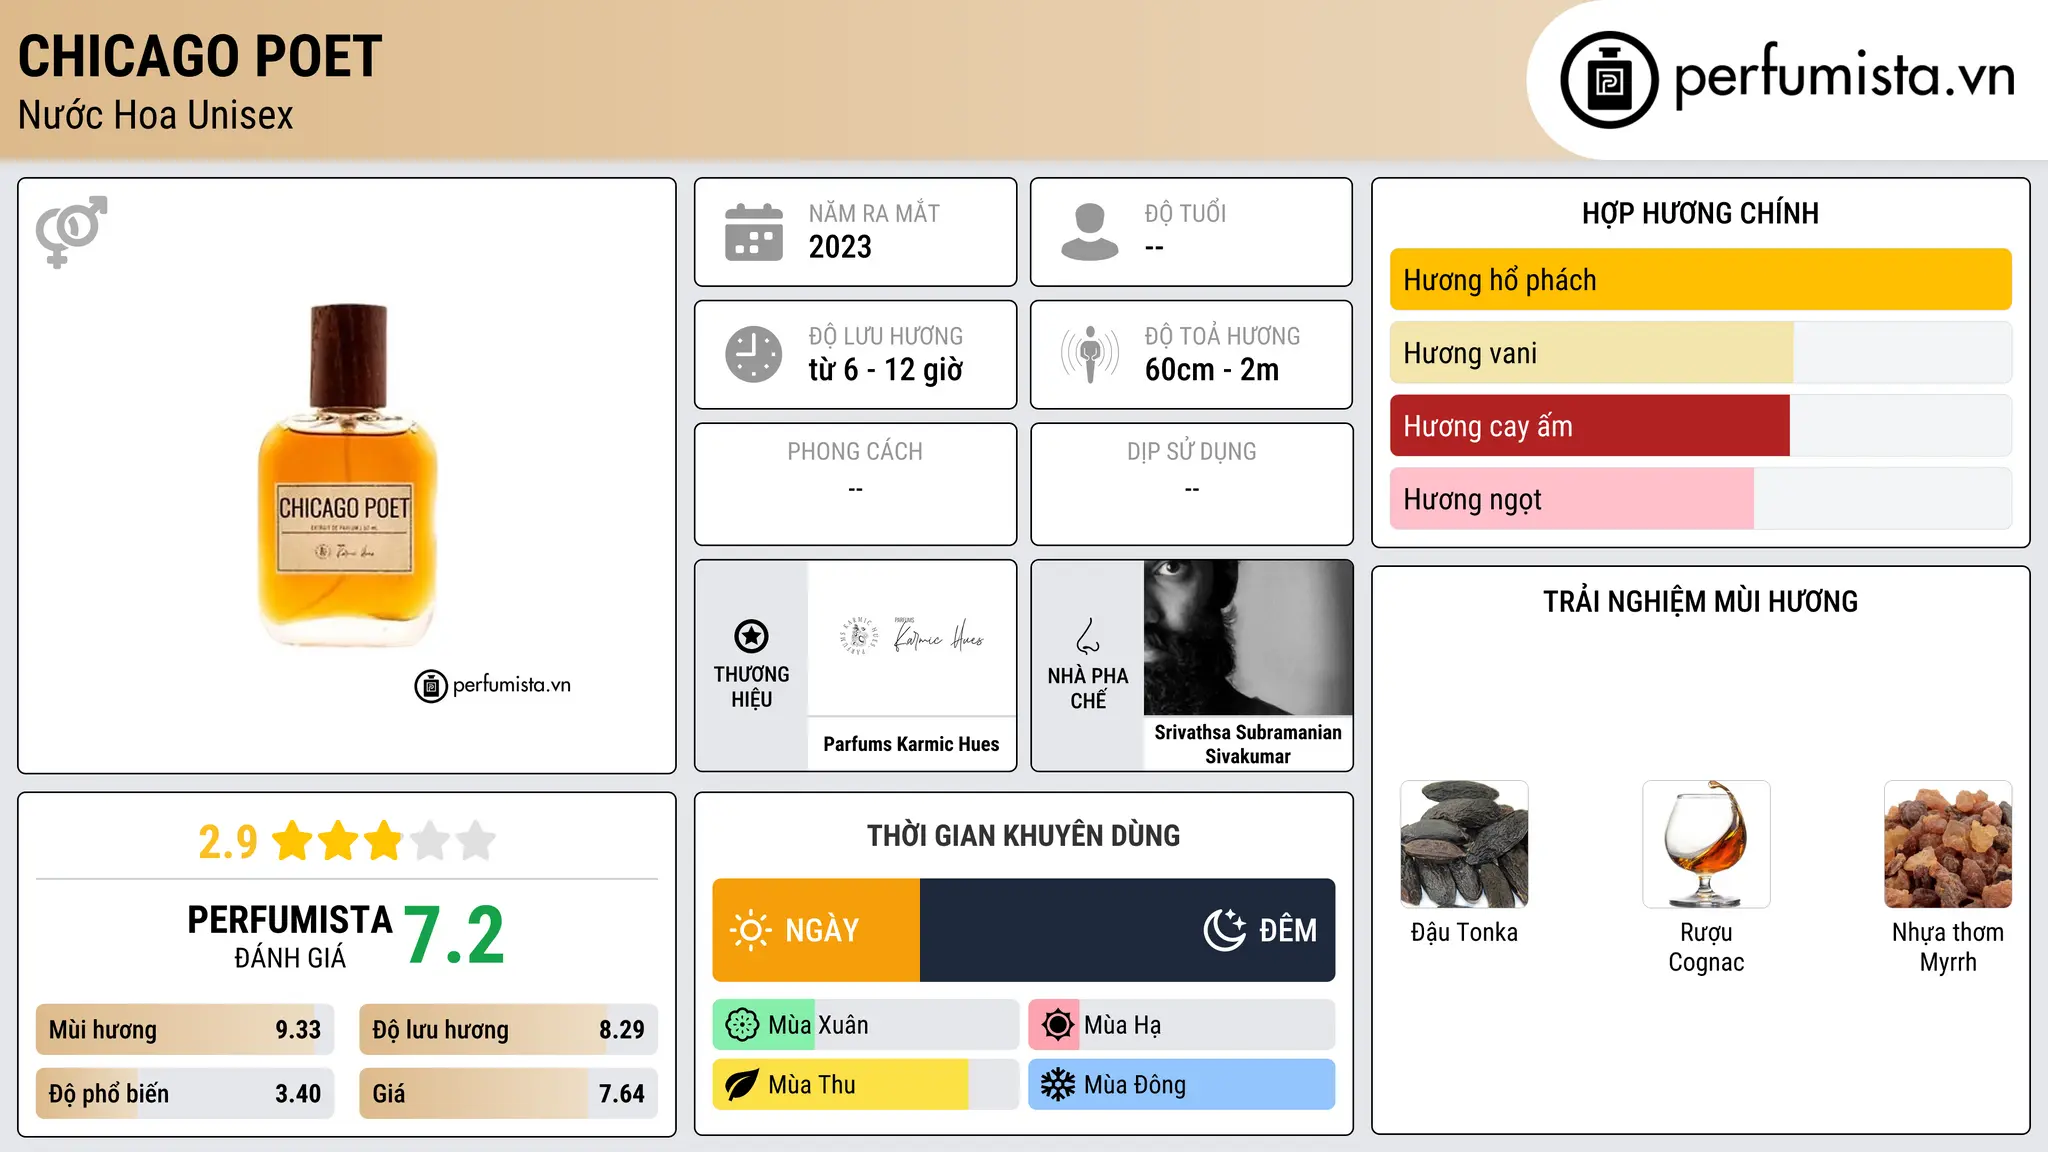
Task: Click the THỜI GIAN KHUYÊN DÙNG heading
Action: click(x=1023, y=836)
